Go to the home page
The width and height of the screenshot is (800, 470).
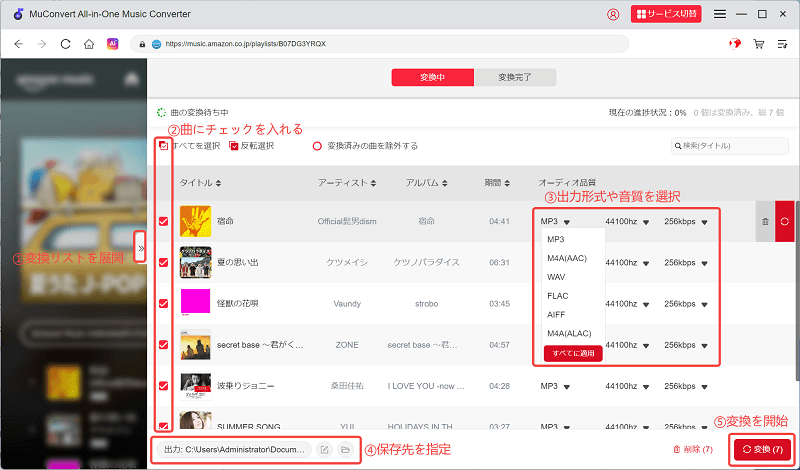[89, 44]
